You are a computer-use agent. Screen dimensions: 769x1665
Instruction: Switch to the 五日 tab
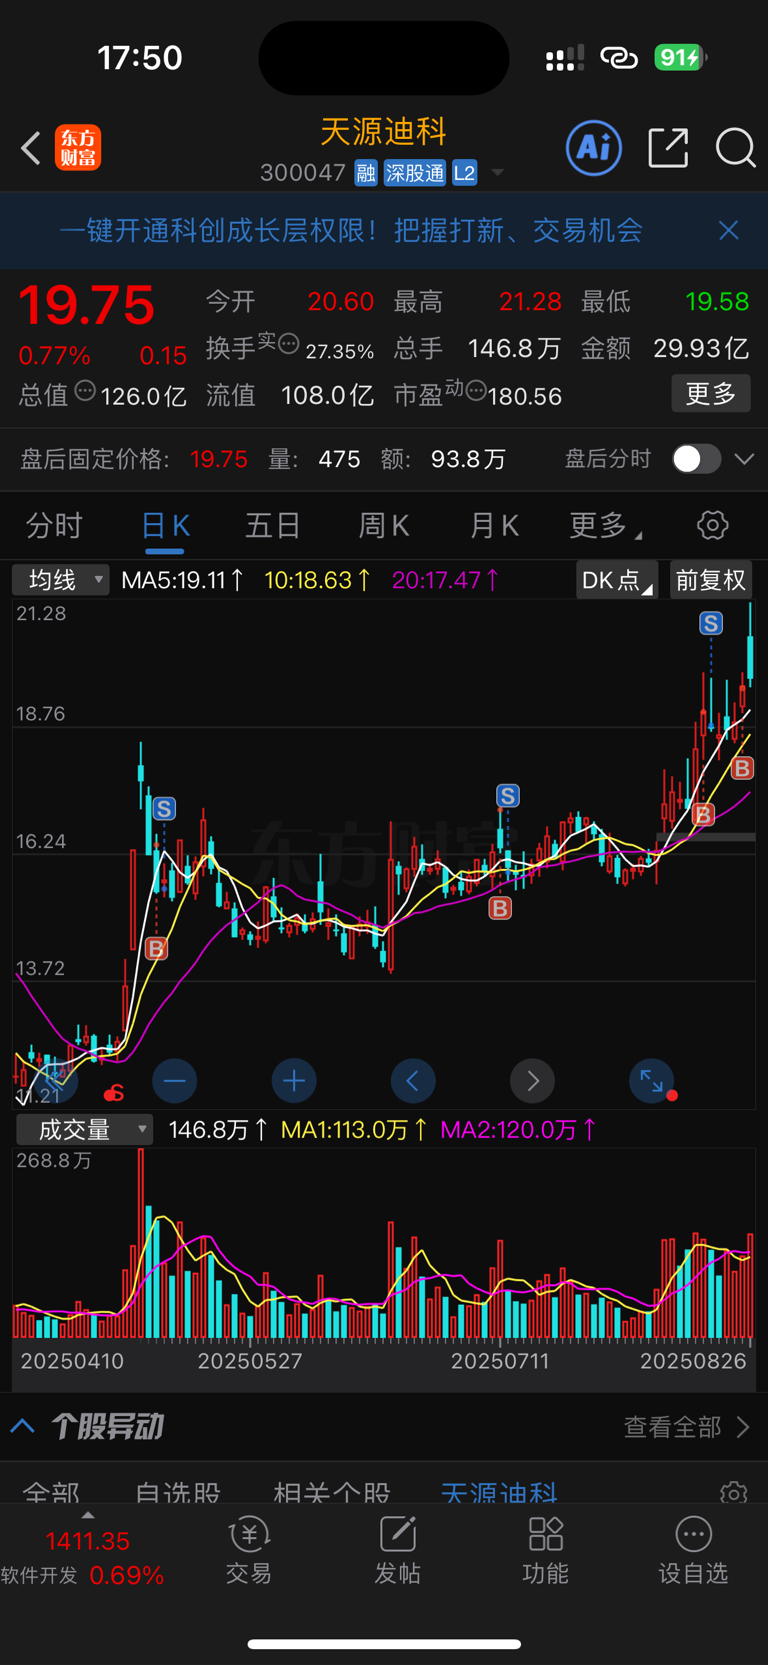(x=273, y=525)
